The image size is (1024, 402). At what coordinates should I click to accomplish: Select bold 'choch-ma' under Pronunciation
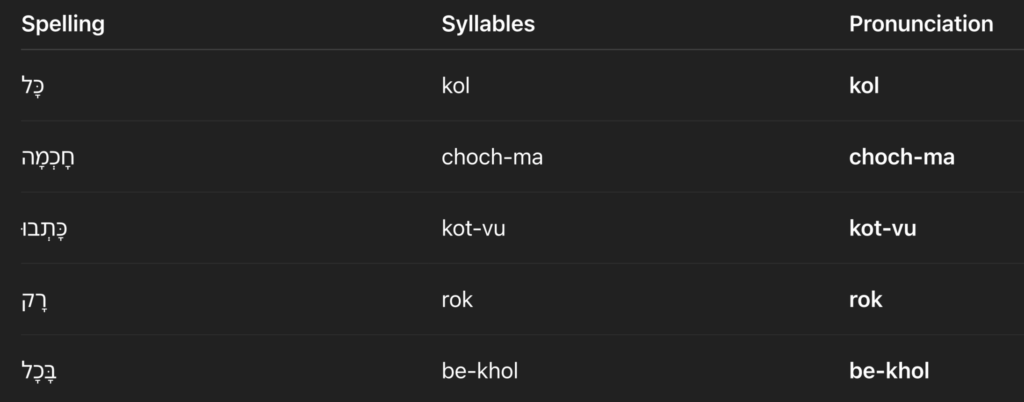click(x=901, y=157)
